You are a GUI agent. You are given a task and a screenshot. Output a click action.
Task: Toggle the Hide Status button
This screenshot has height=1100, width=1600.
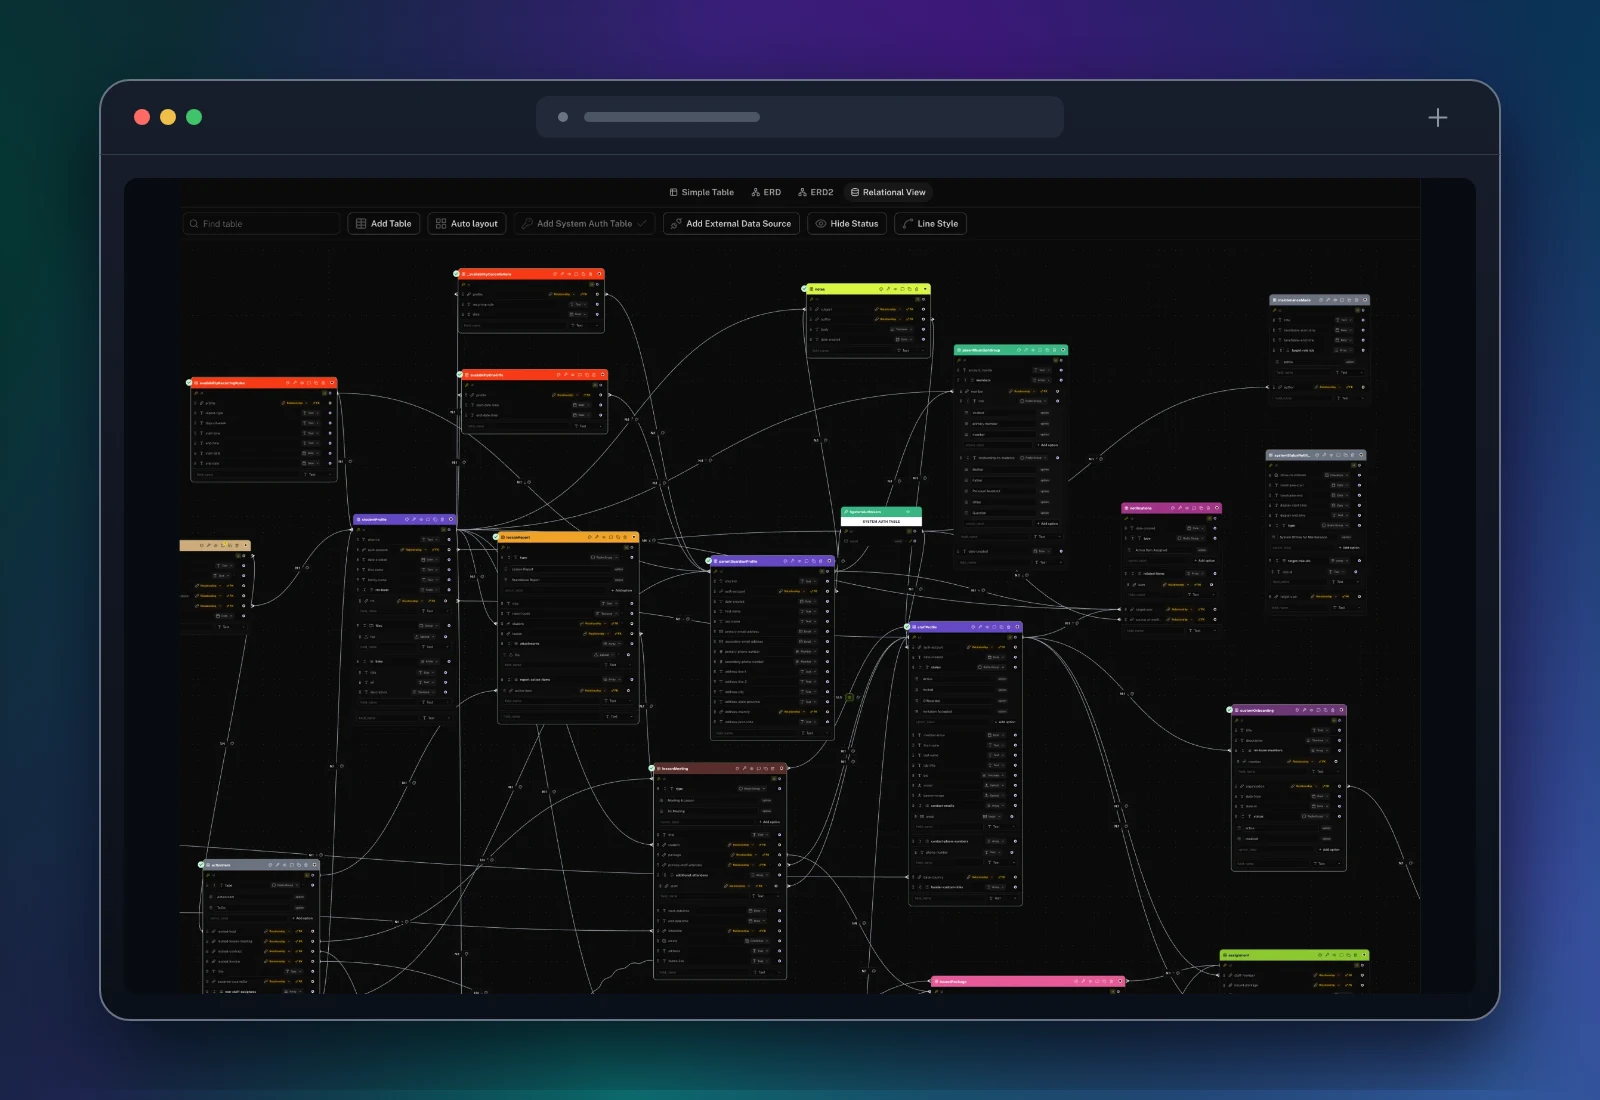[x=847, y=224]
